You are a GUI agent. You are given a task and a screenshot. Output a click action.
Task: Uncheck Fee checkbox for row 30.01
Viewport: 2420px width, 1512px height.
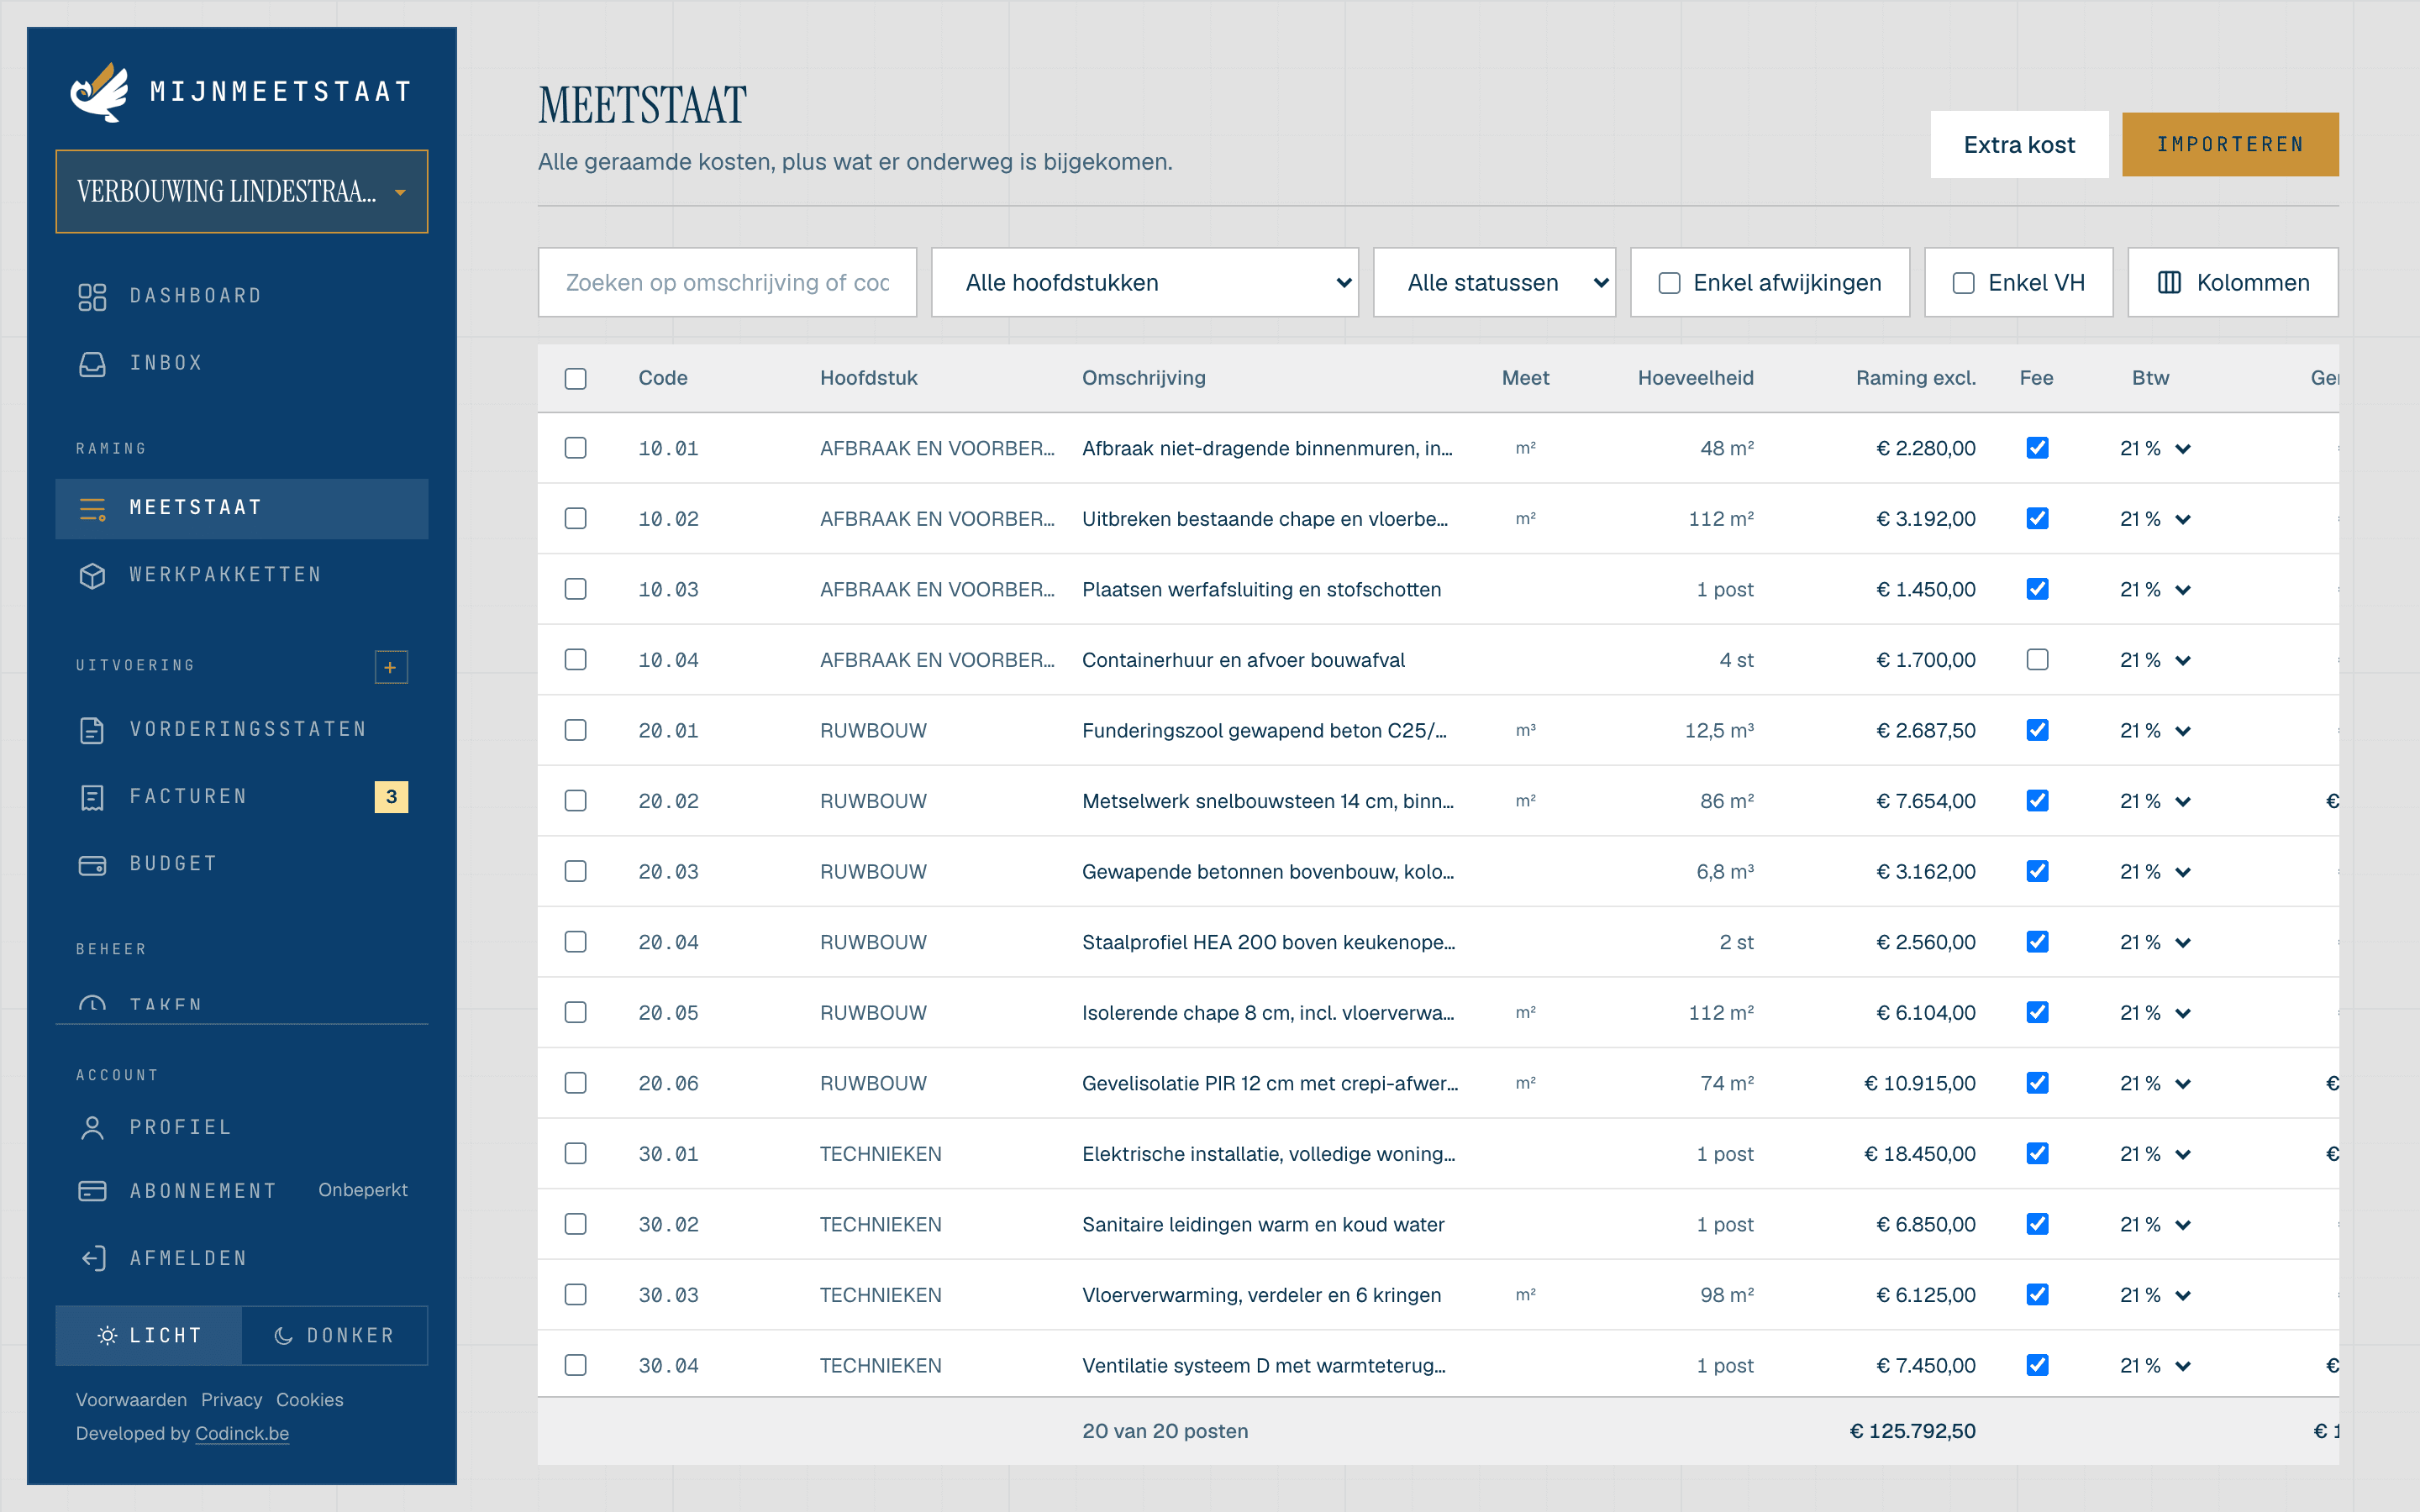pyautogui.click(x=2037, y=1154)
